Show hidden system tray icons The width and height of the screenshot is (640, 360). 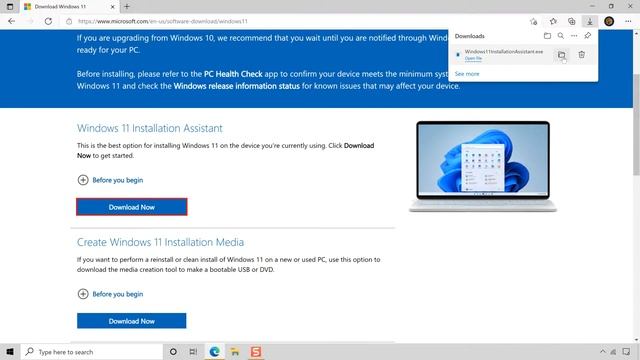pyautogui.click(x=602, y=352)
